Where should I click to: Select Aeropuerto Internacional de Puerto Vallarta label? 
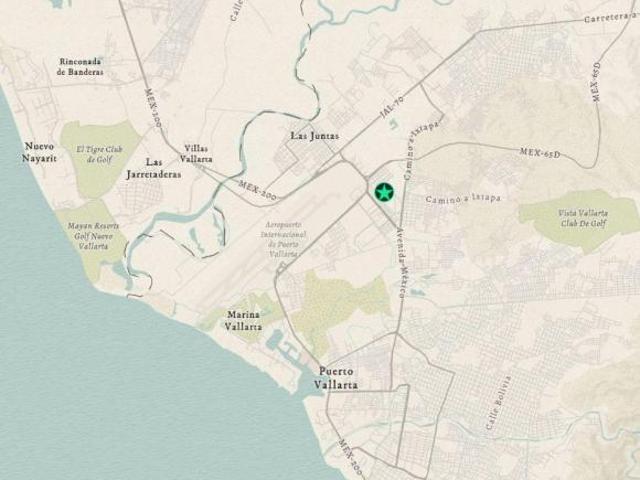(x=283, y=239)
